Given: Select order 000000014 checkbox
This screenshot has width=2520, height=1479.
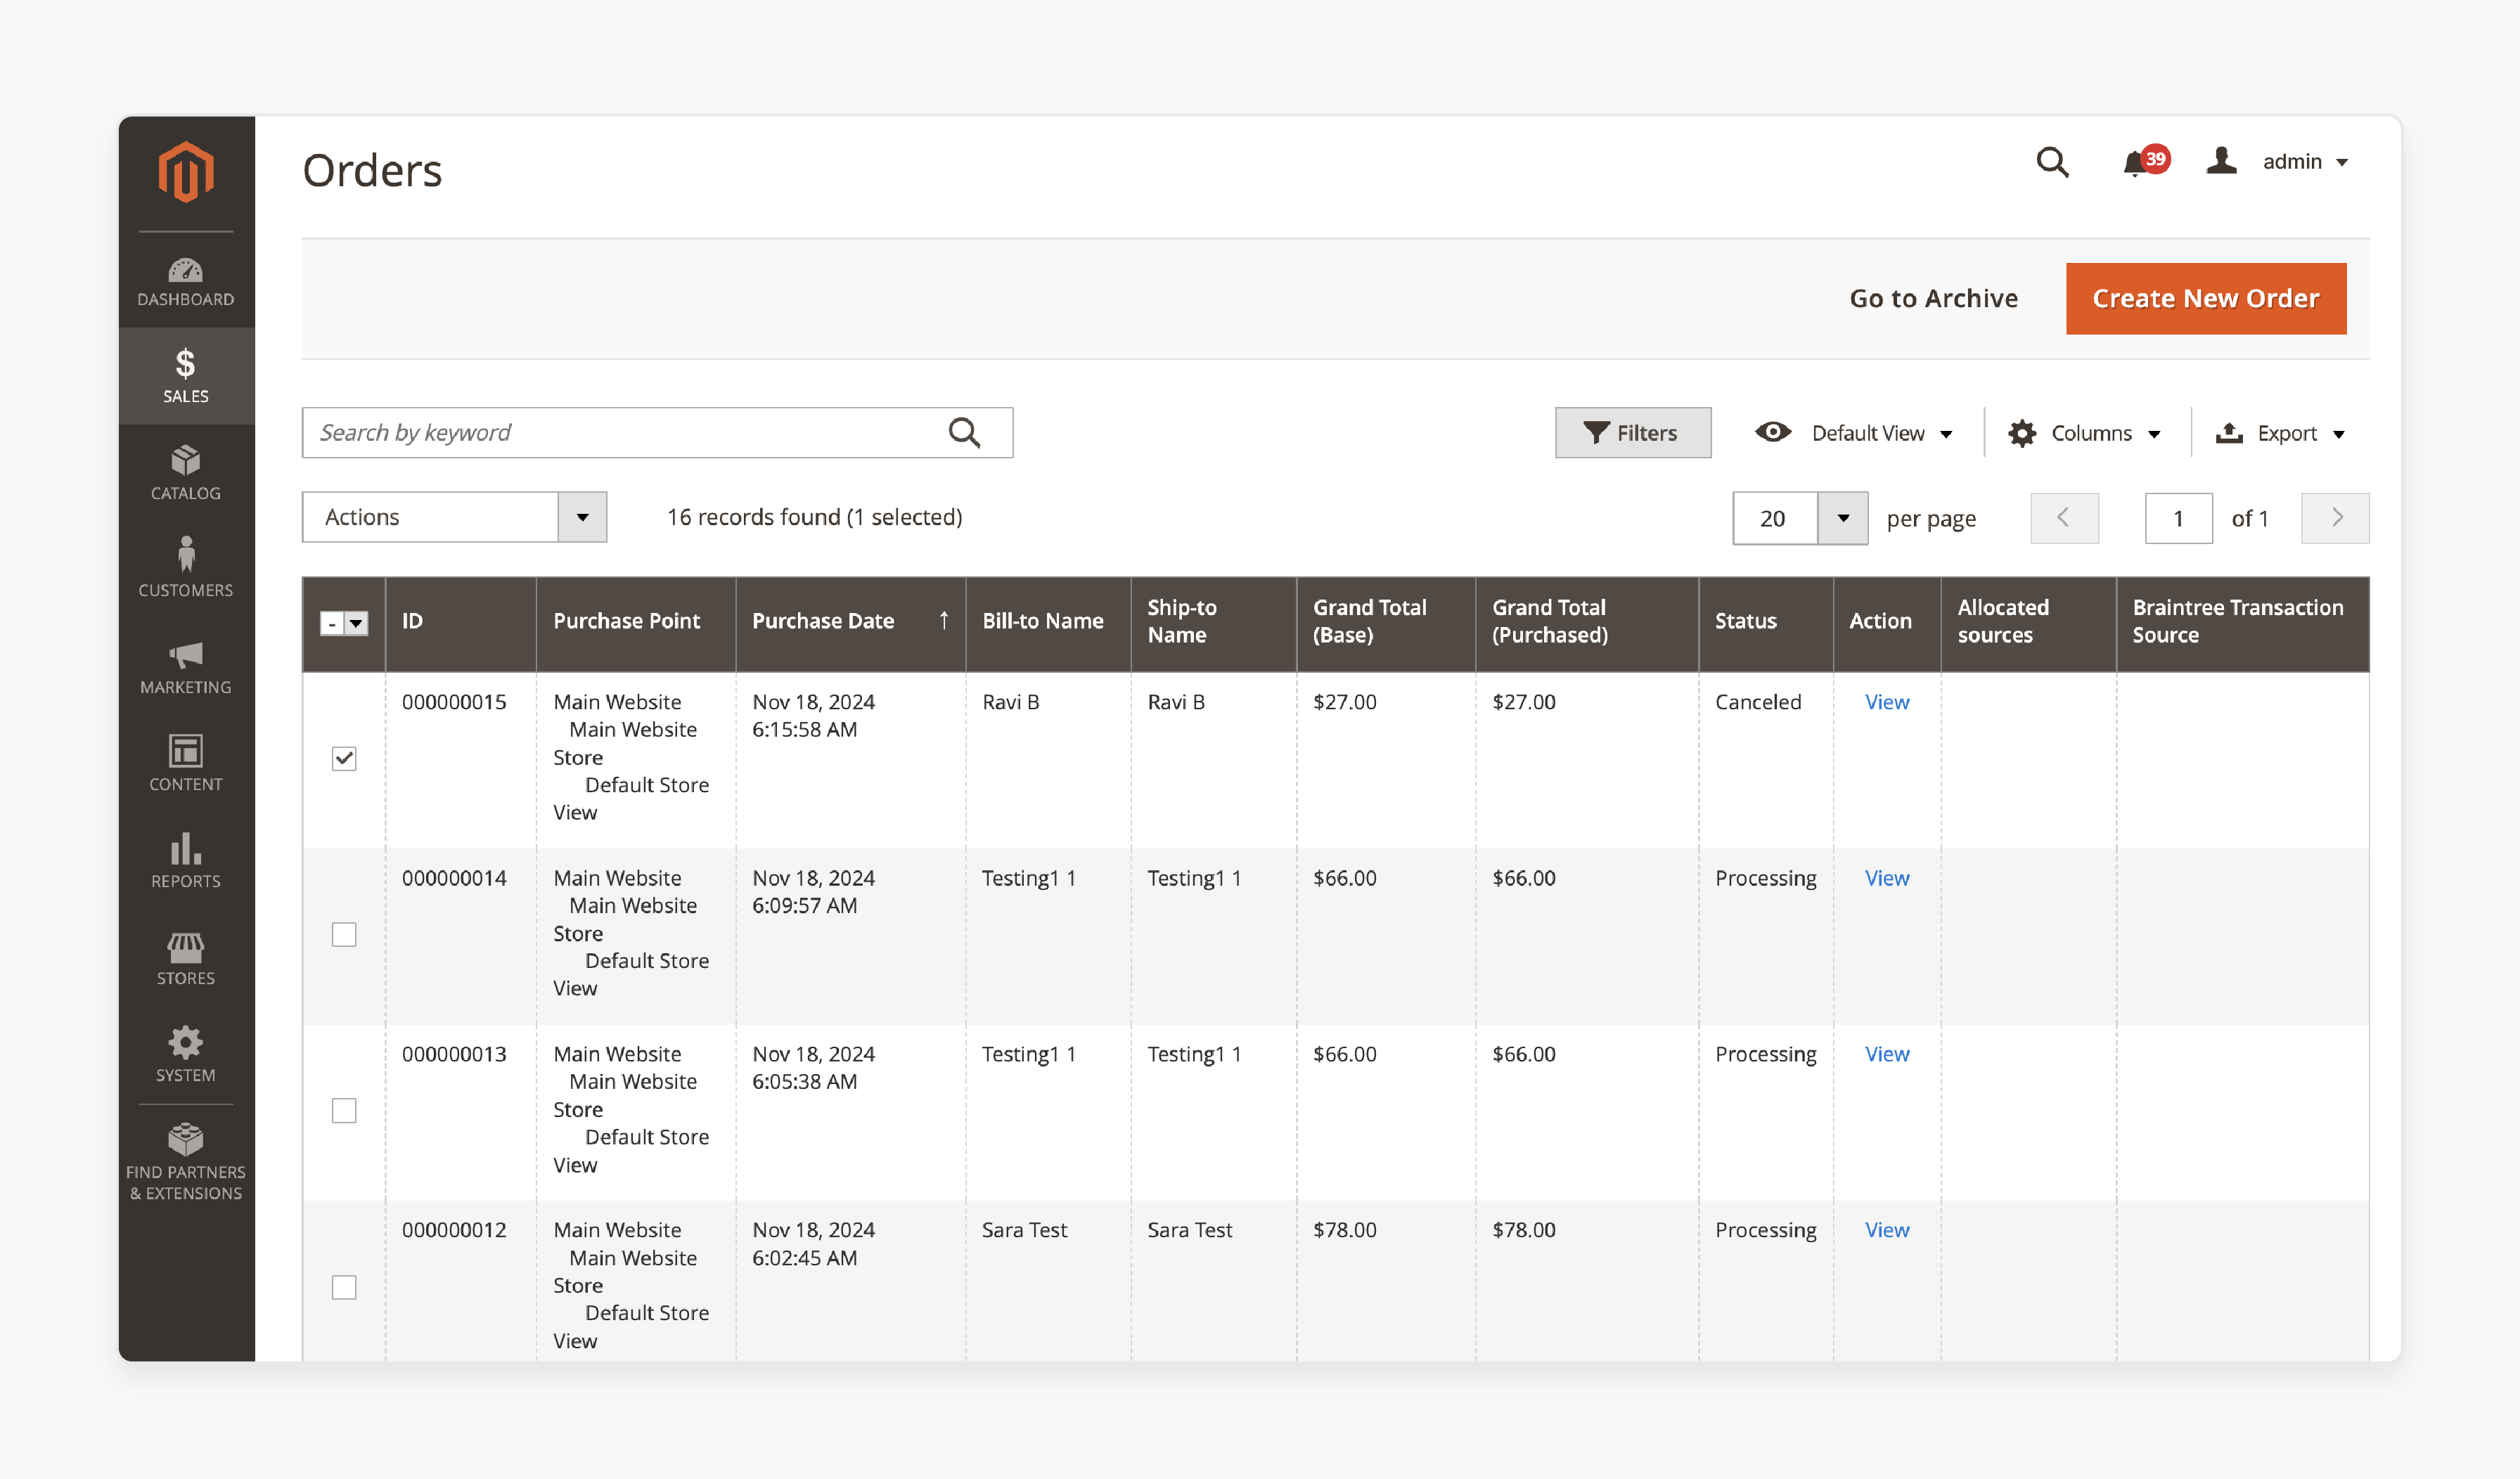Looking at the screenshot, I should coord(344,934).
